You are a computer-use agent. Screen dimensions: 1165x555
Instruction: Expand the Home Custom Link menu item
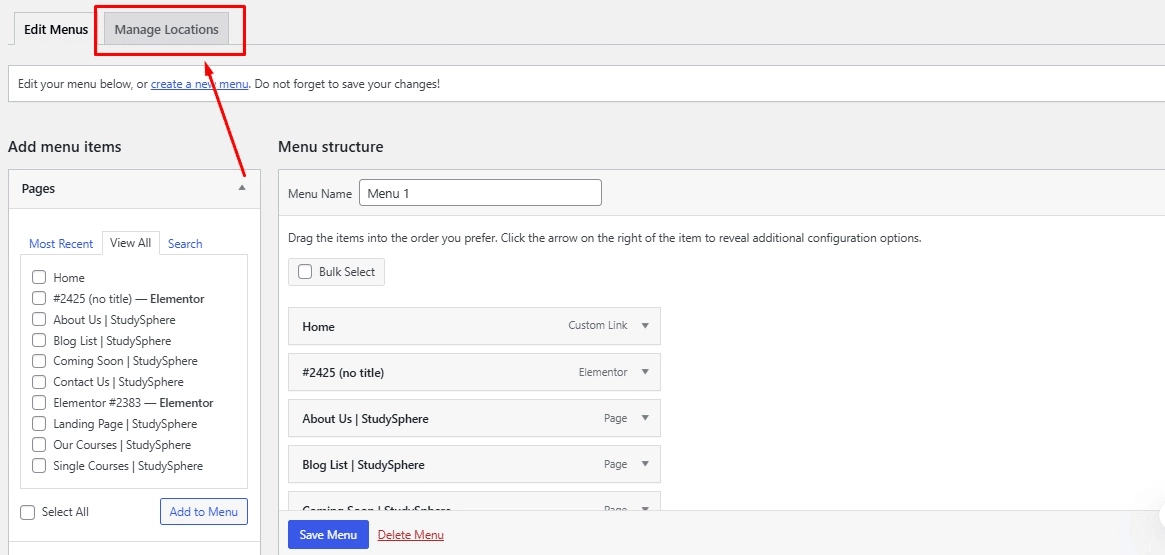pyautogui.click(x=645, y=325)
